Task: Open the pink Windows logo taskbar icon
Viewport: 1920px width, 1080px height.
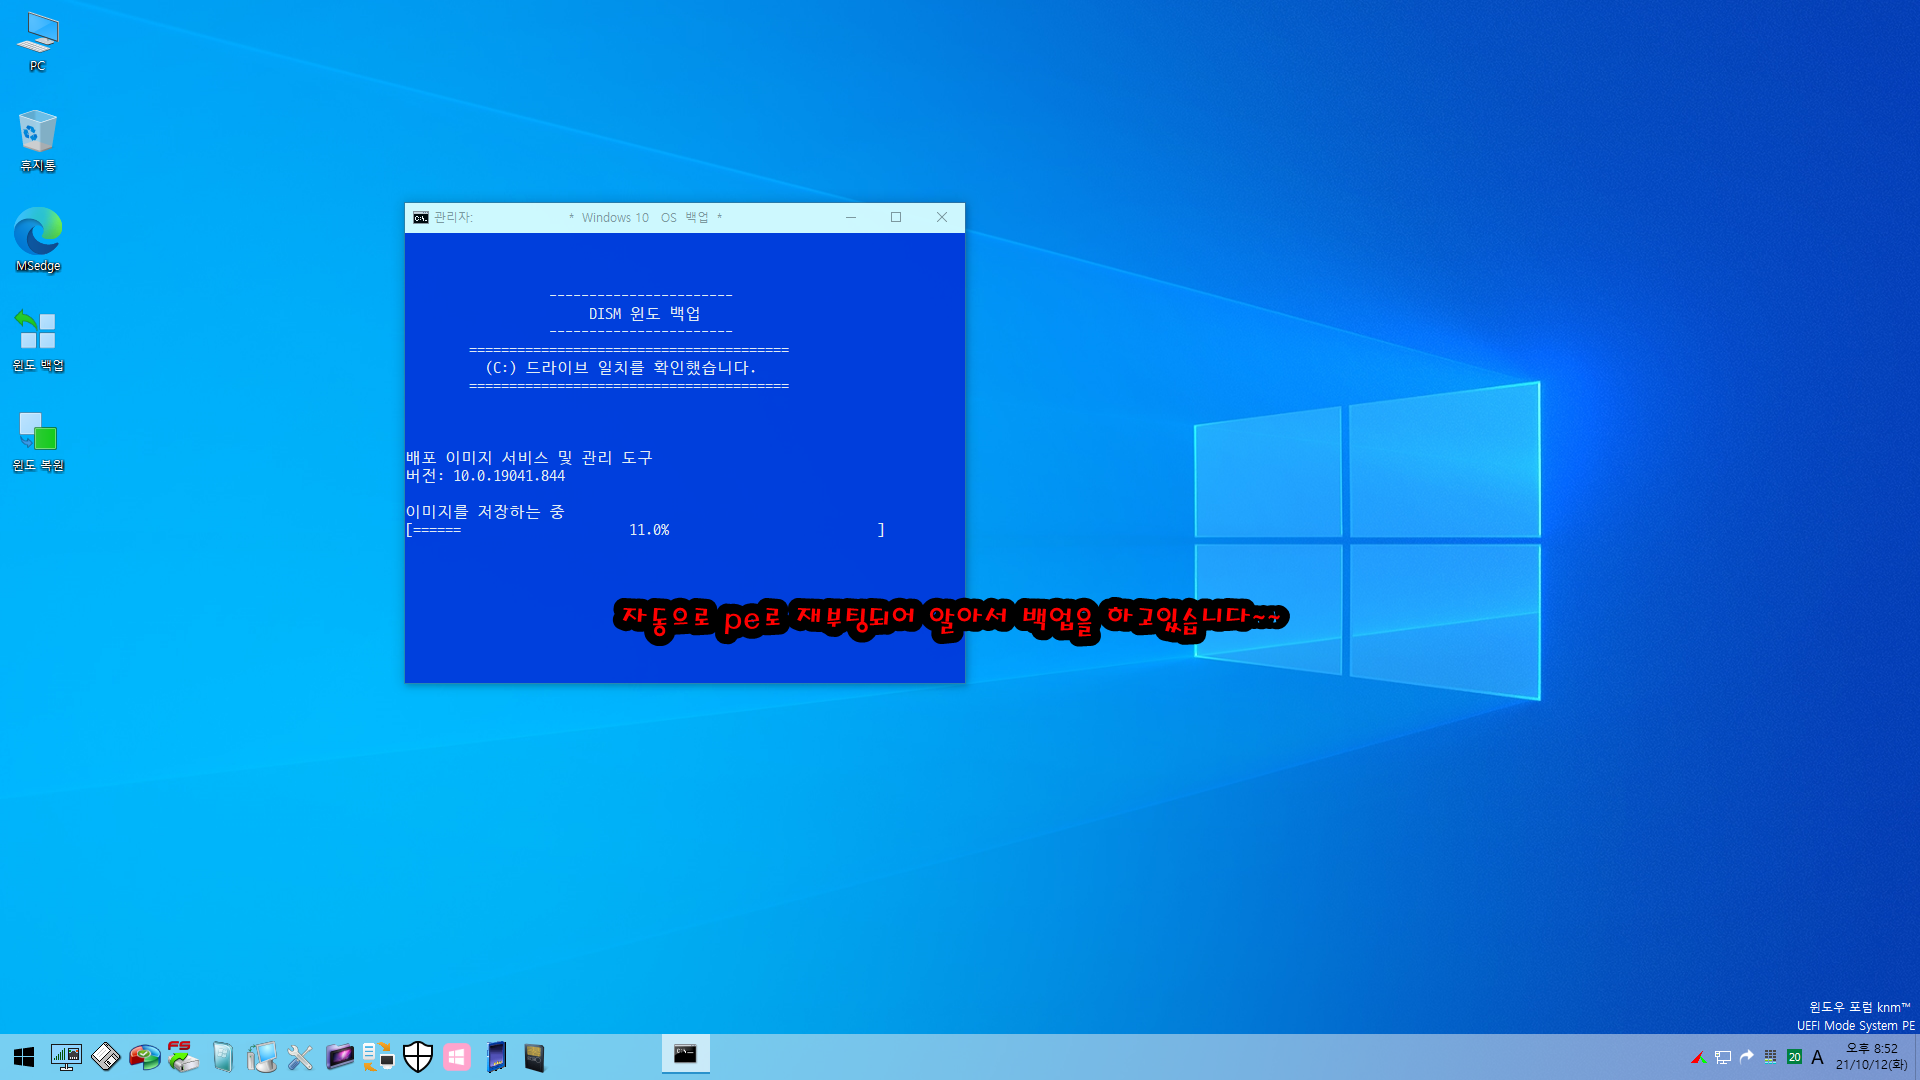Action: point(457,1057)
